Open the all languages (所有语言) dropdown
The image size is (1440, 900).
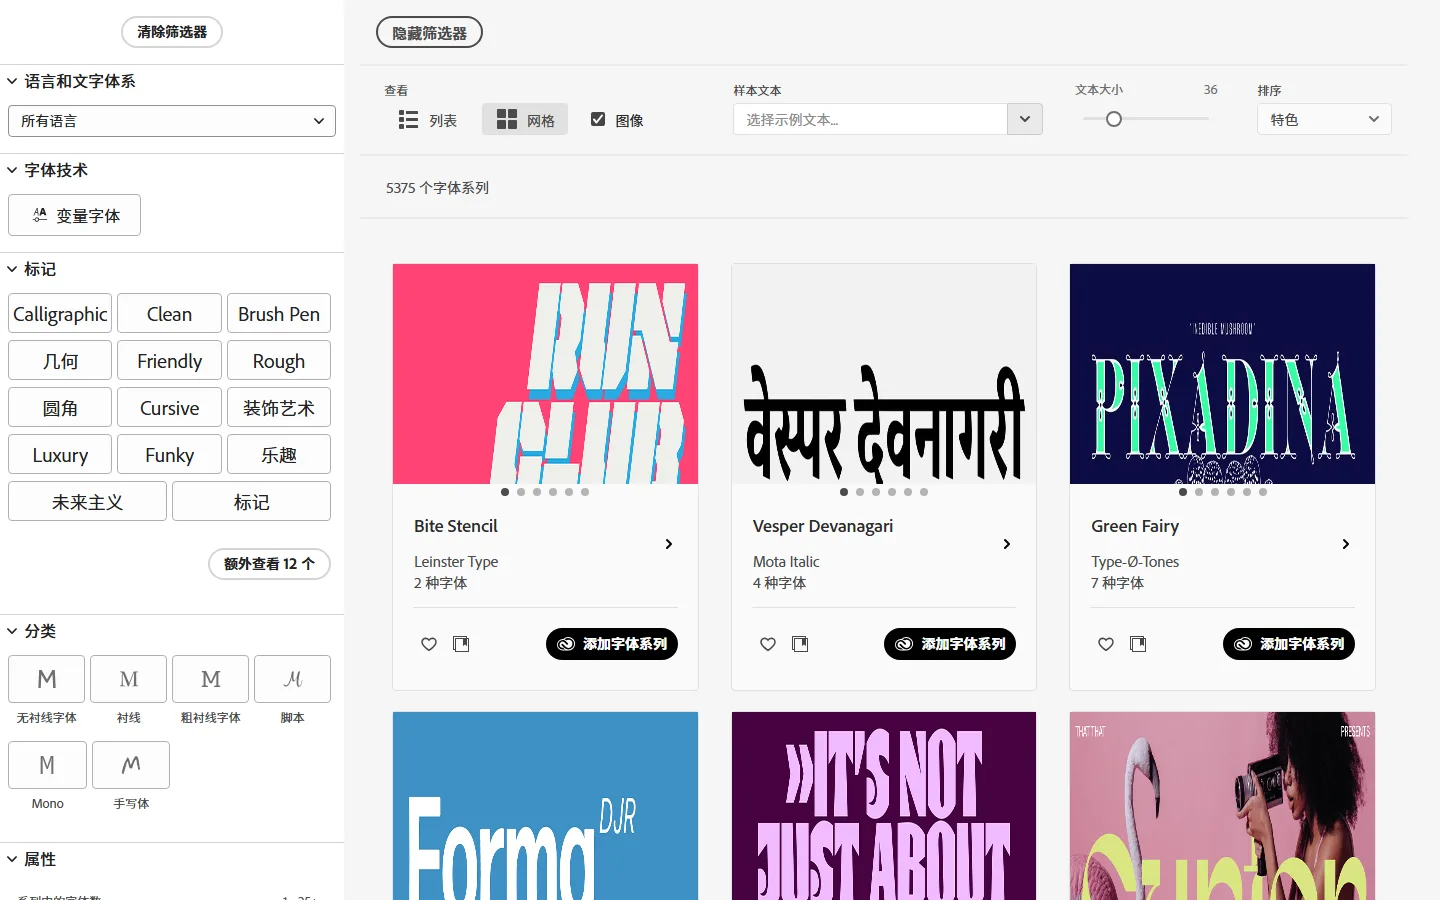click(x=172, y=121)
